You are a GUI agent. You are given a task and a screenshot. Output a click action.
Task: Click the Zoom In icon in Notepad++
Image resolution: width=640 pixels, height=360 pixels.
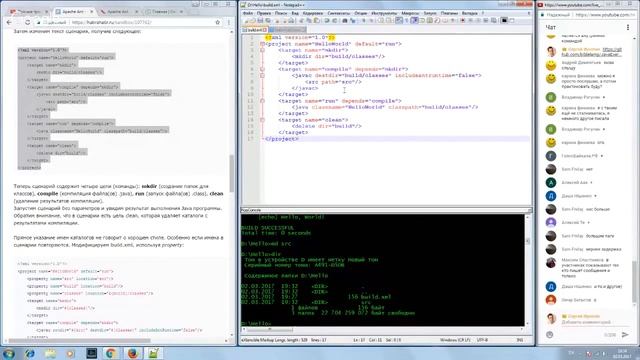coord(364,20)
